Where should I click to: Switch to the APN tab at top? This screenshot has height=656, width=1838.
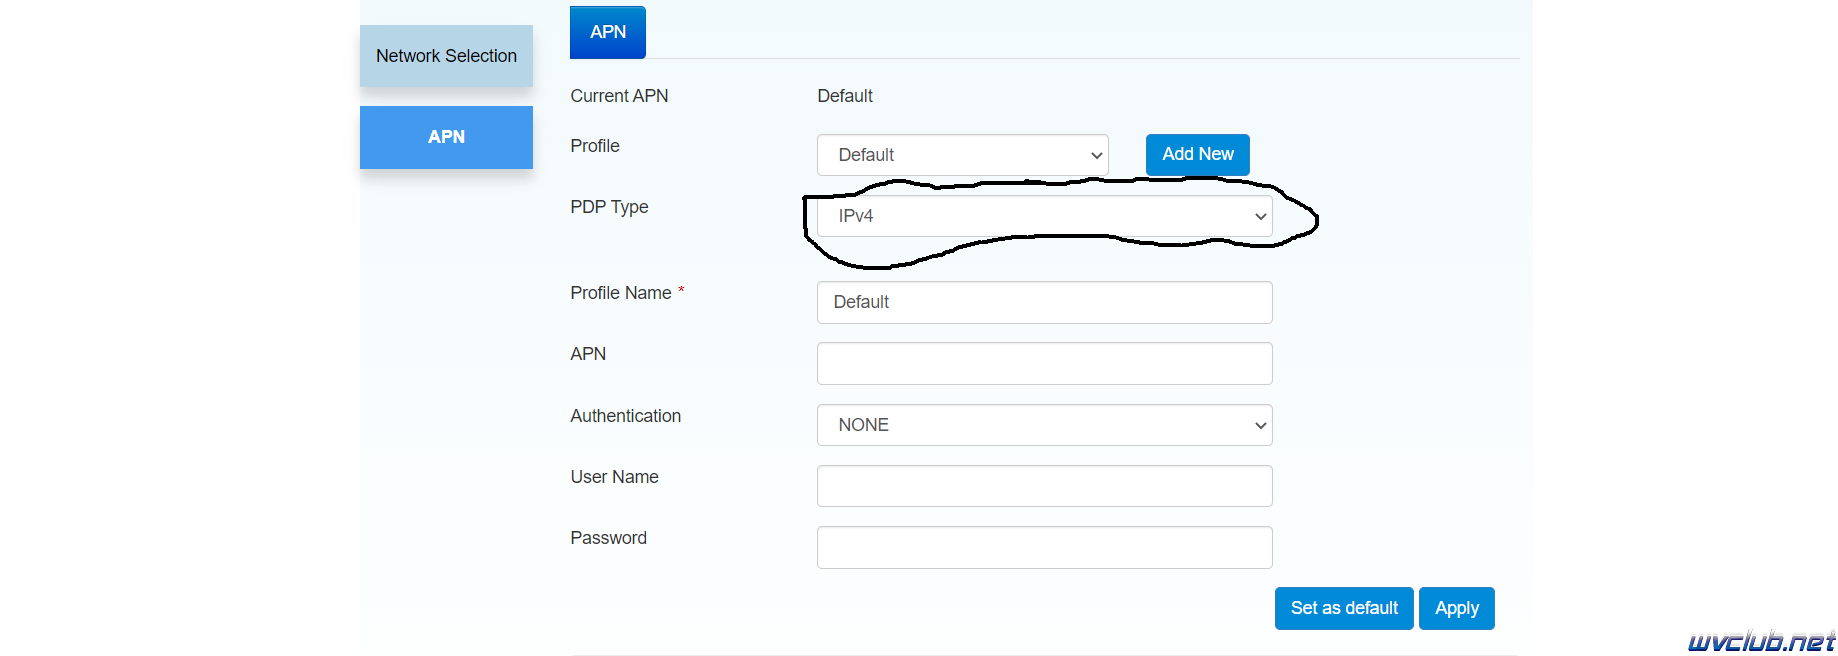coord(608,32)
